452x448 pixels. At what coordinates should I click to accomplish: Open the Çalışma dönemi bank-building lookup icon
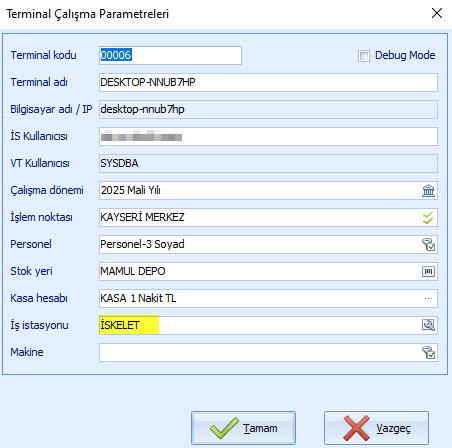pos(428,191)
